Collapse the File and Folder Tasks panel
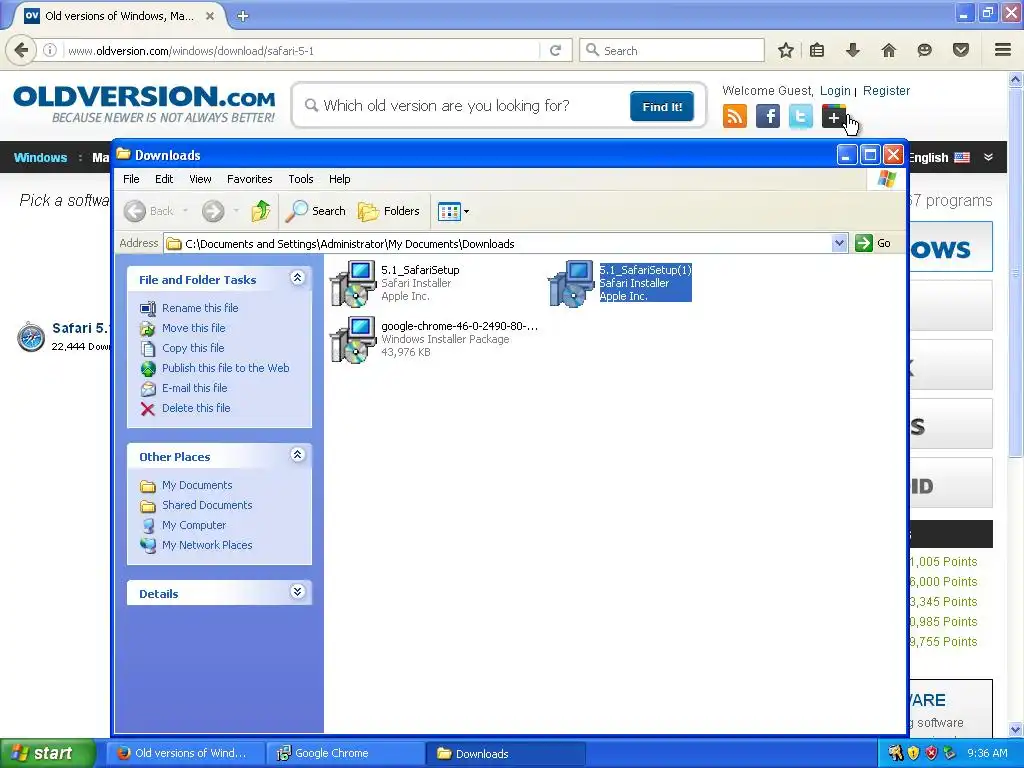This screenshot has height=768, width=1024. tap(297, 278)
